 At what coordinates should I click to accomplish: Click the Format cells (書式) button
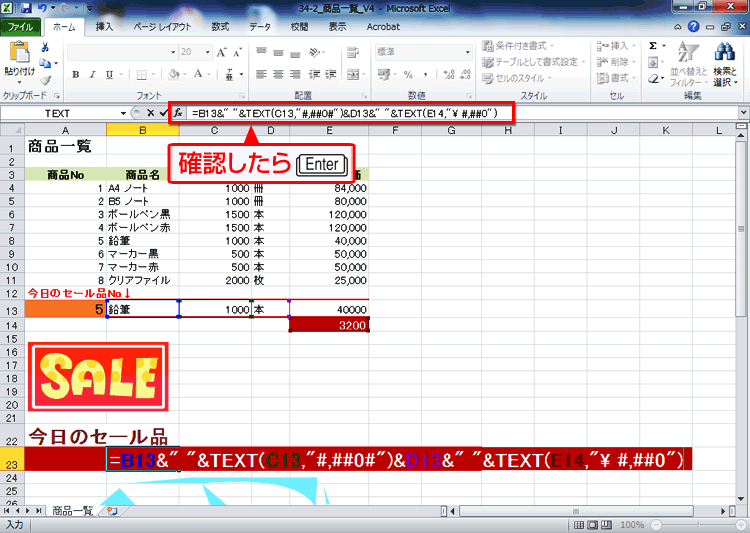click(x=617, y=78)
